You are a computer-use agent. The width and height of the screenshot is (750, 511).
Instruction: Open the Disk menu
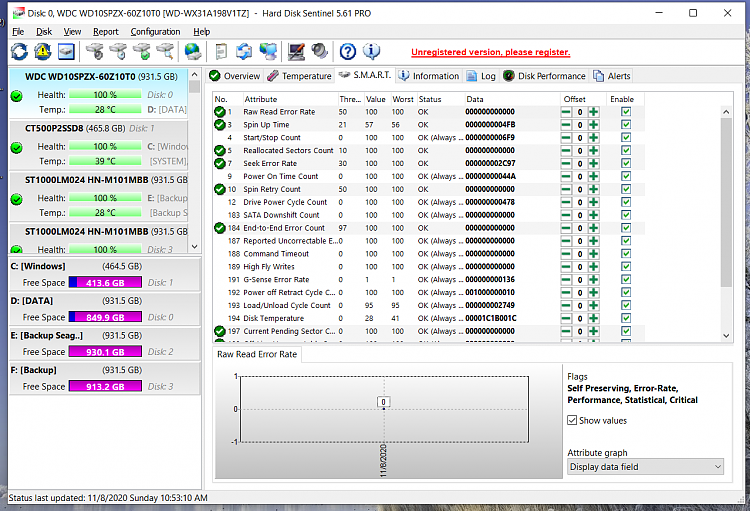pyautogui.click(x=44, y=32)
